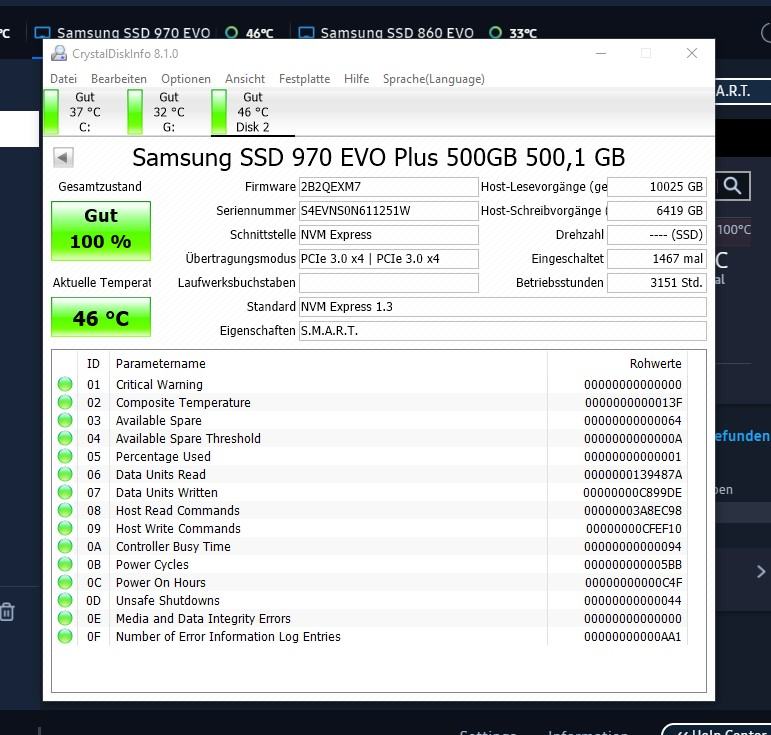Click the ID column header

(93, 363)
